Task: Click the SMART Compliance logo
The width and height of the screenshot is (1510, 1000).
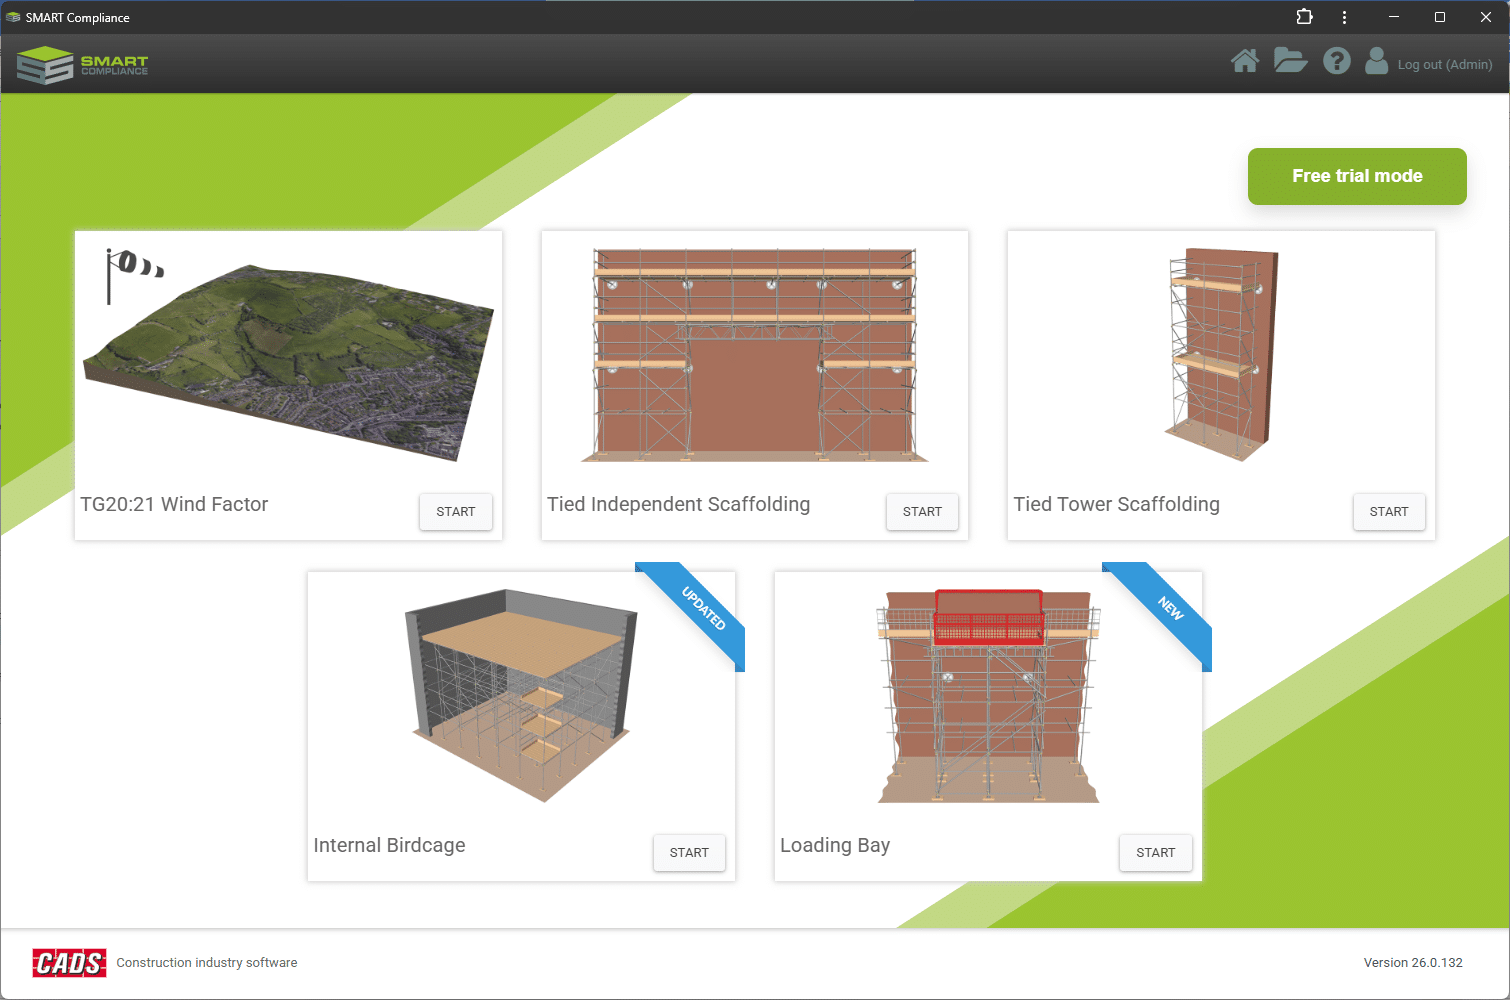Action: click(82, 65)
